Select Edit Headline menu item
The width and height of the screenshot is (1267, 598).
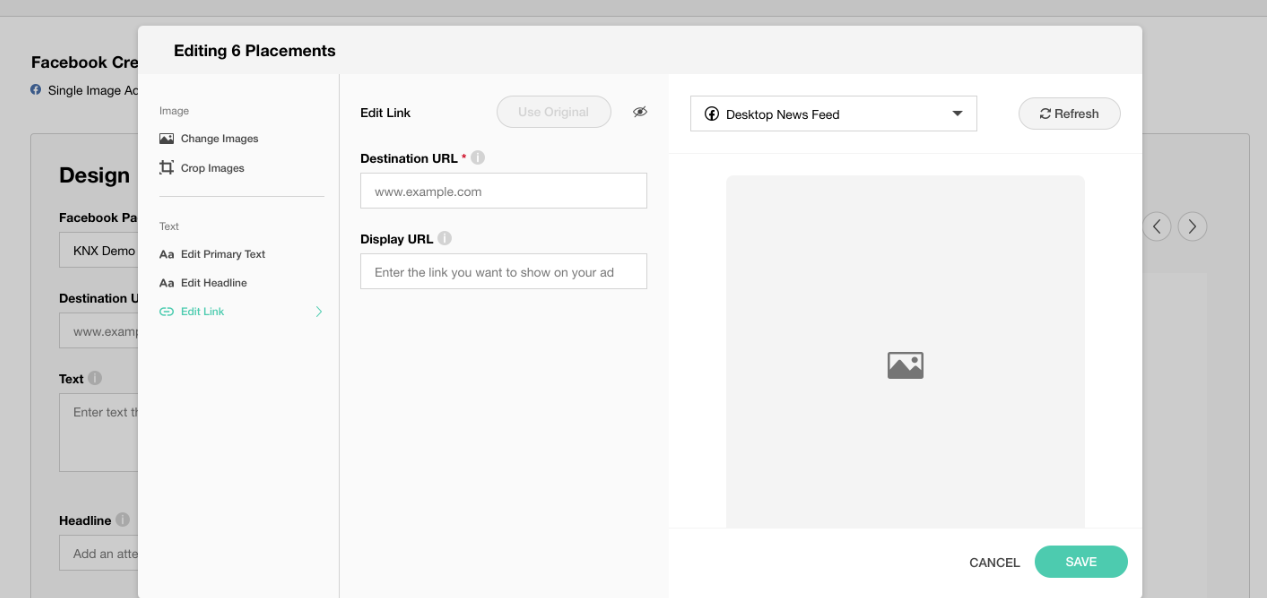point(213,283)
